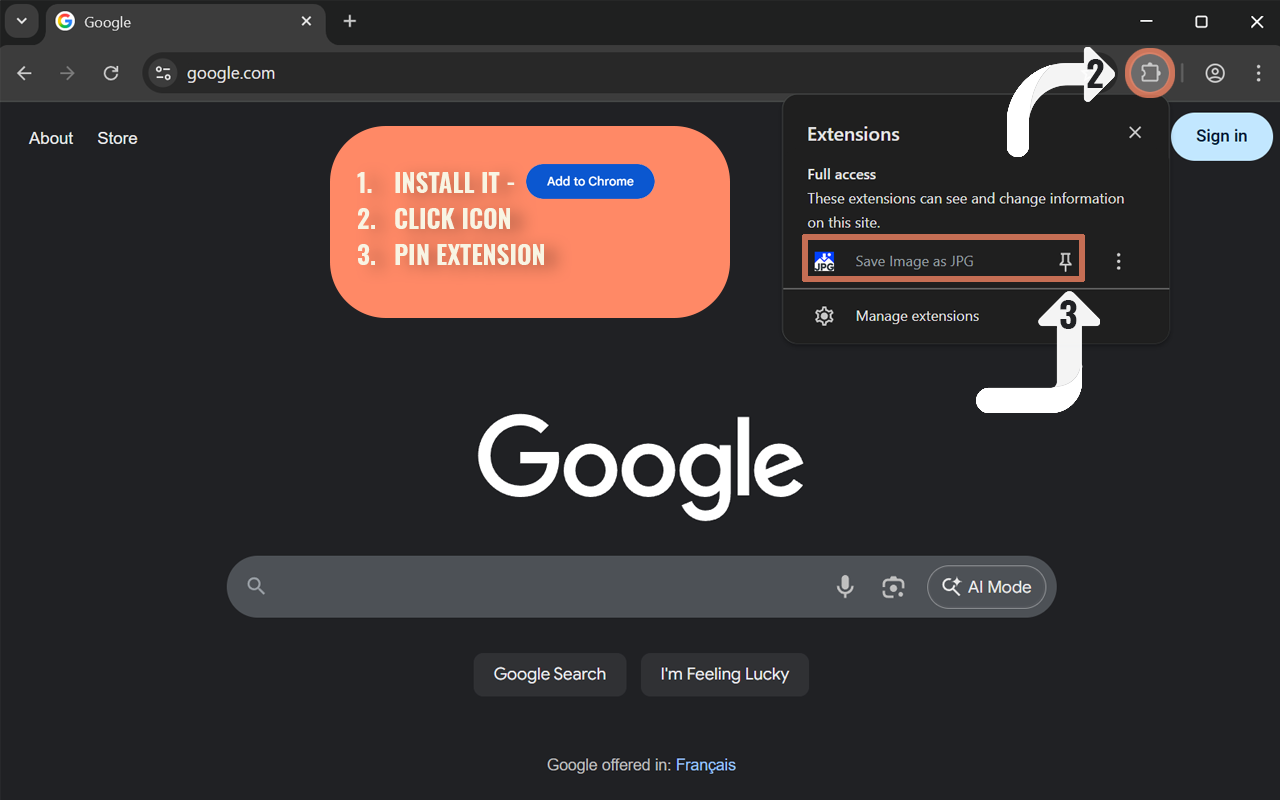Click the Add to Chrome button
The image size is (1280, 800).
coord(590,181)
